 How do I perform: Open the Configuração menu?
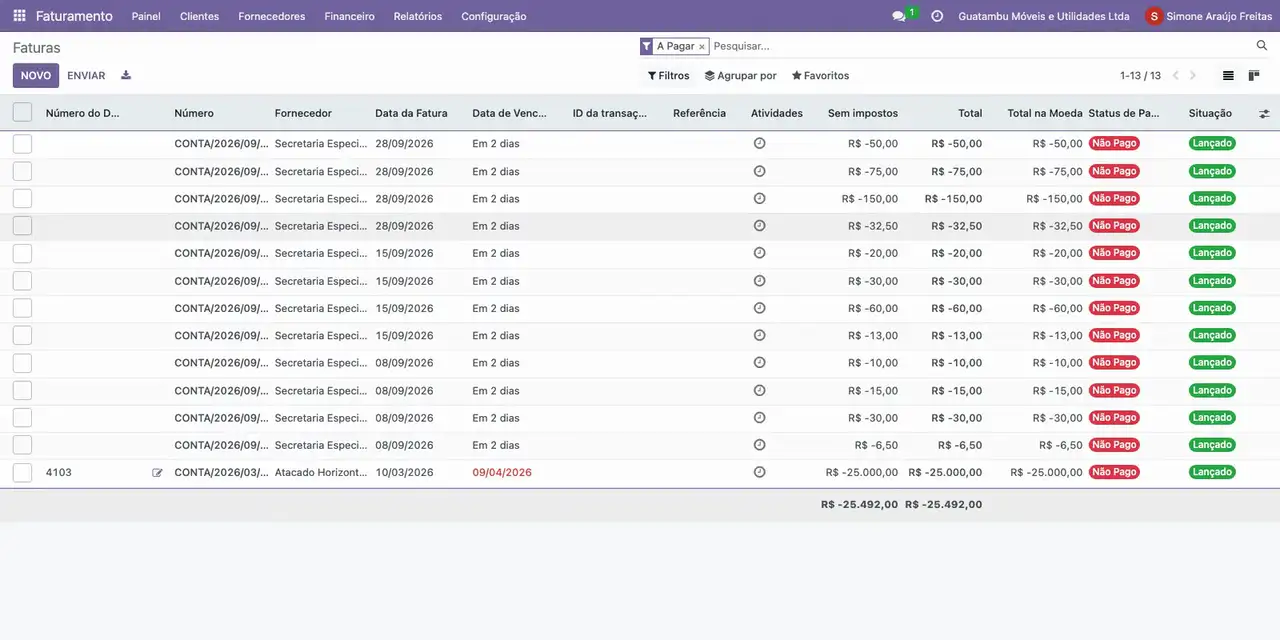[494, 16]
